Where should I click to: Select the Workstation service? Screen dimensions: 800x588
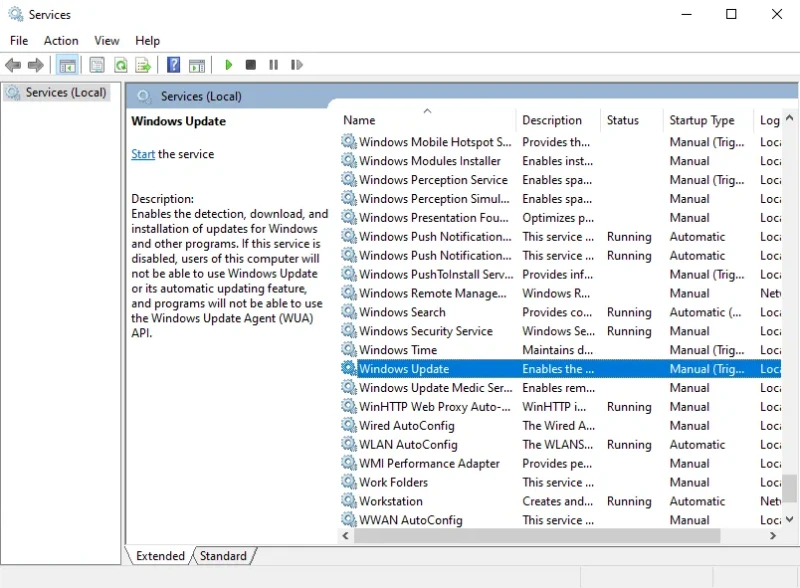[560, 501]
